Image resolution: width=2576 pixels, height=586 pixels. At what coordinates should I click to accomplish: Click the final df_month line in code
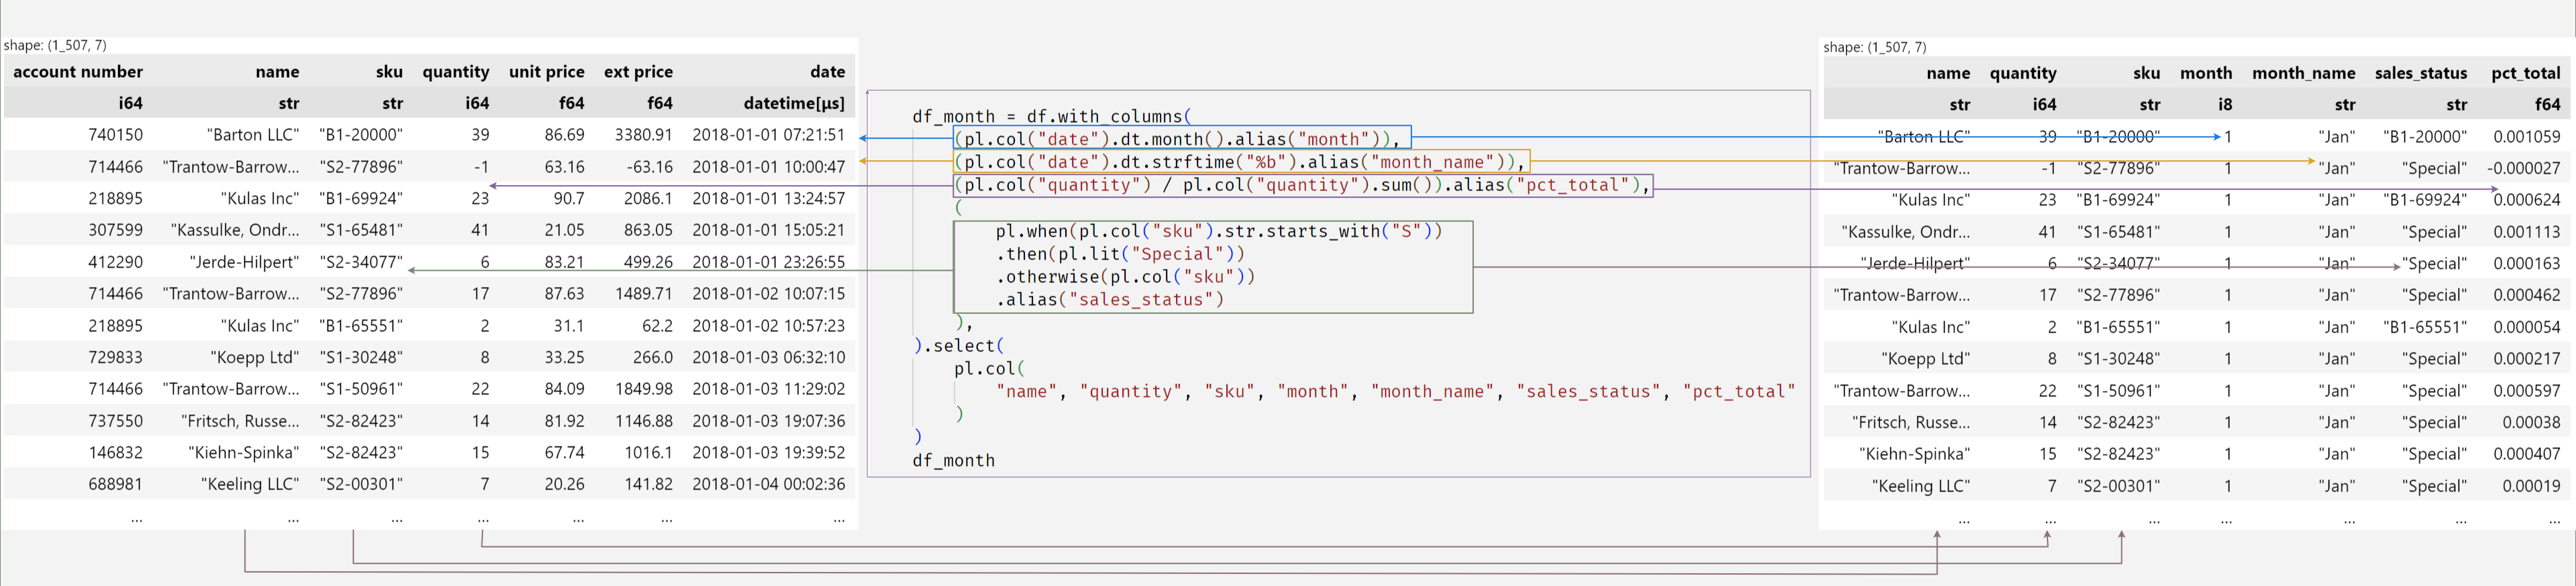pyautogui.click(x=953, y=460)
